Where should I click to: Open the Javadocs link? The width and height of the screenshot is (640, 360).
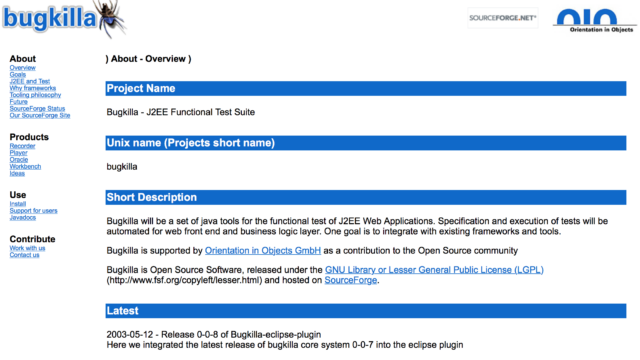click(22, 218)
